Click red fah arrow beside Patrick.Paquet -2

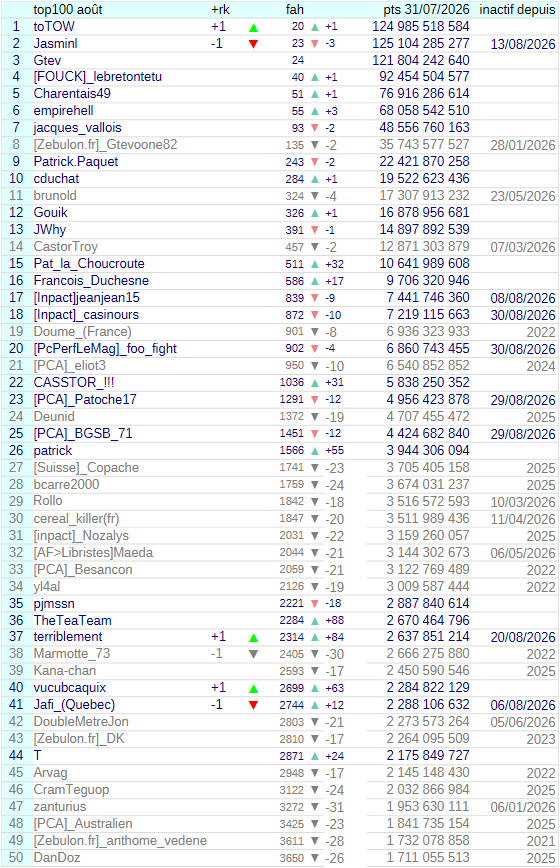[315, 162]
